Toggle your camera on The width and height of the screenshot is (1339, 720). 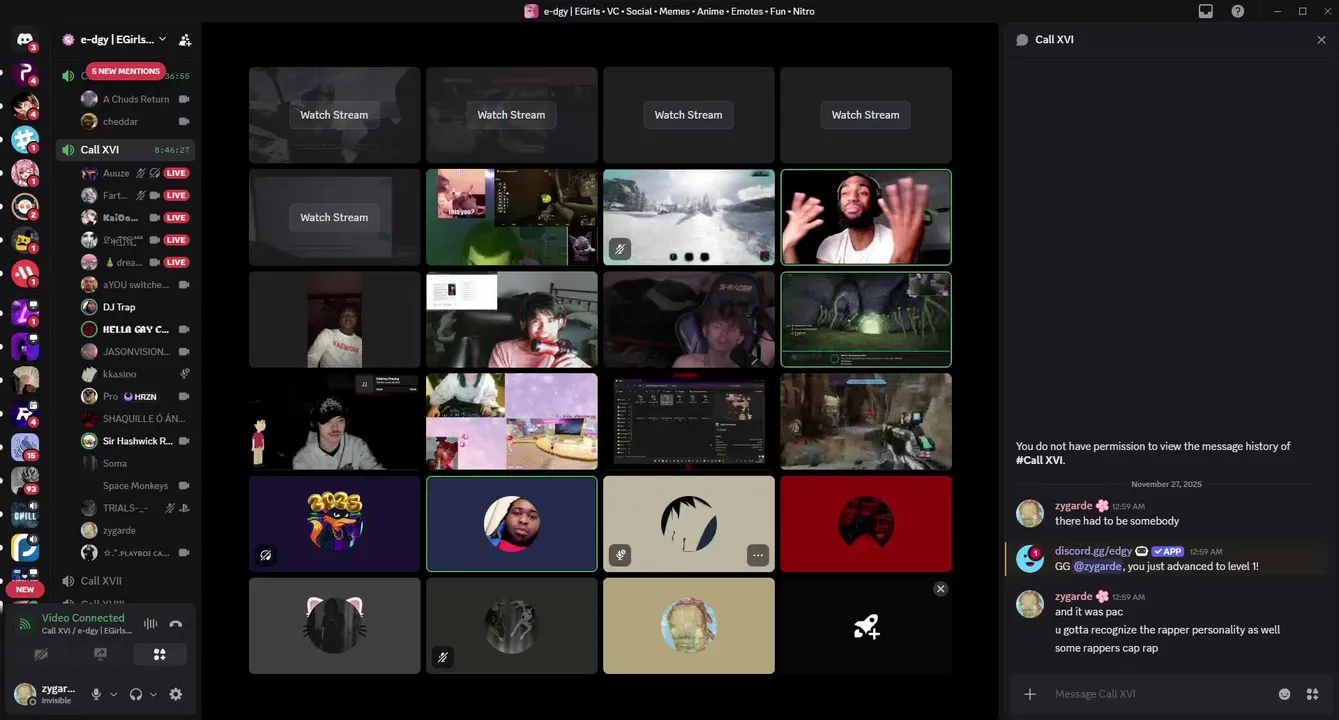41,655
